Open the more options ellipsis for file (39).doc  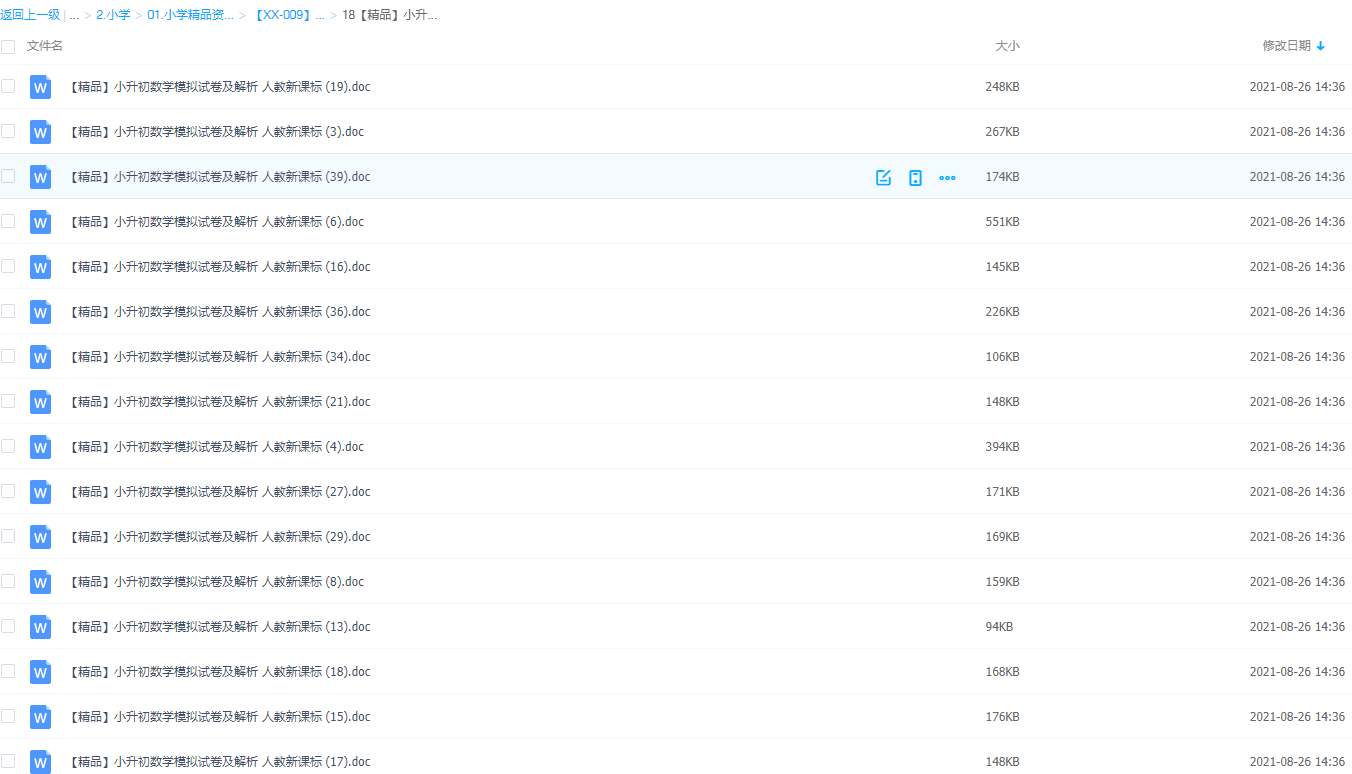click(x=947, y=177)
